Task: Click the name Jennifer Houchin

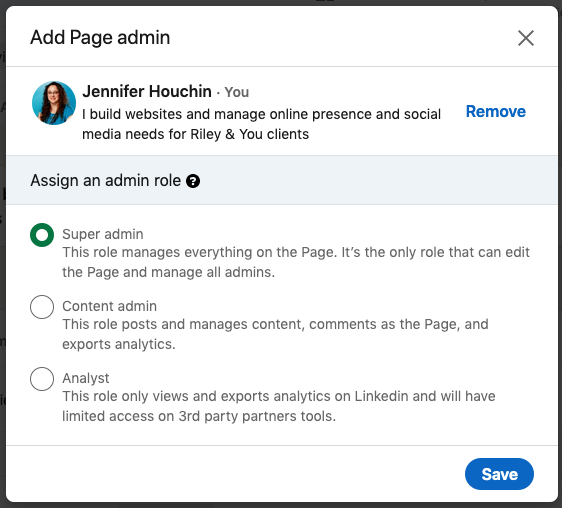Action: [147, 91]
